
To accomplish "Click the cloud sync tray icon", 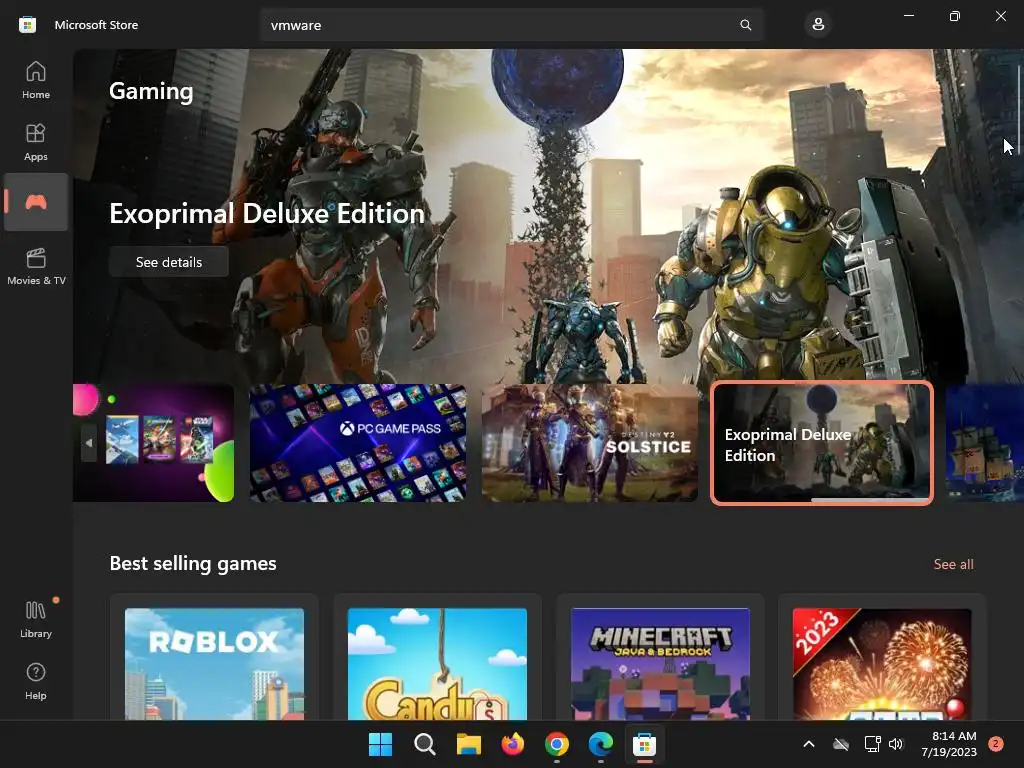I will pyautogui.click(x=841, y=744).
